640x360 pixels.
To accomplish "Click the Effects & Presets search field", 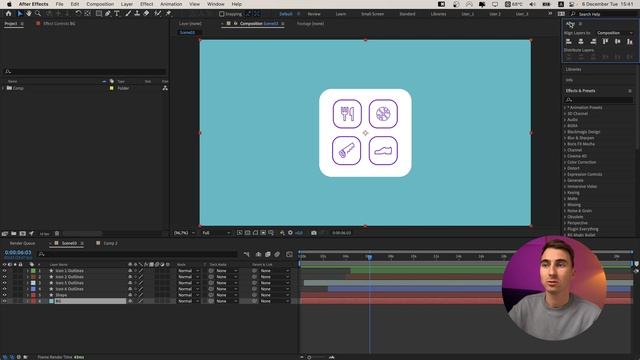I will pos(599,100).
